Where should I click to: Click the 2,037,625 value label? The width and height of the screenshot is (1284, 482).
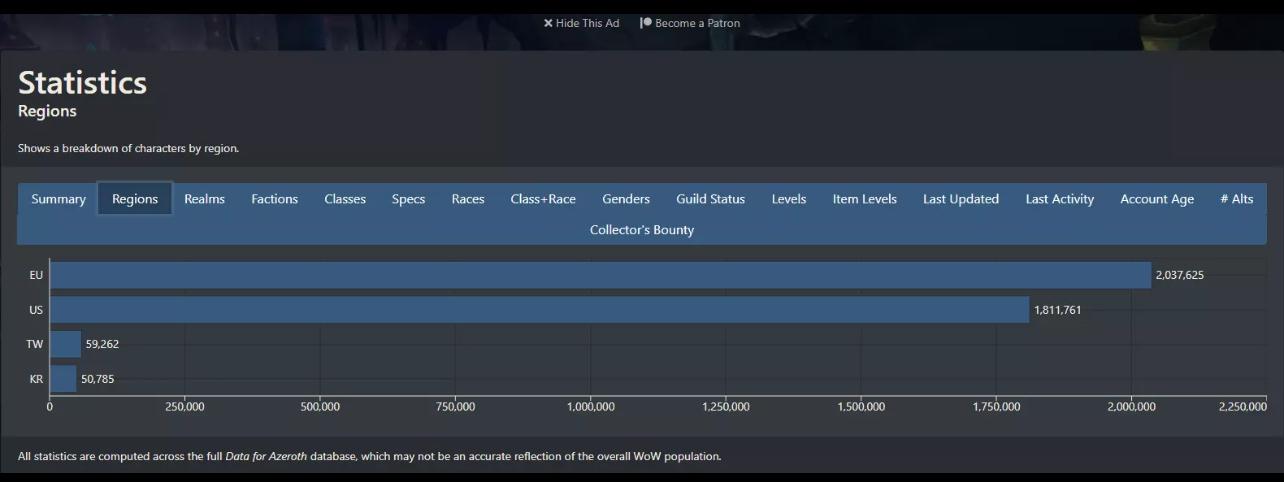[x=1179, y=275]
